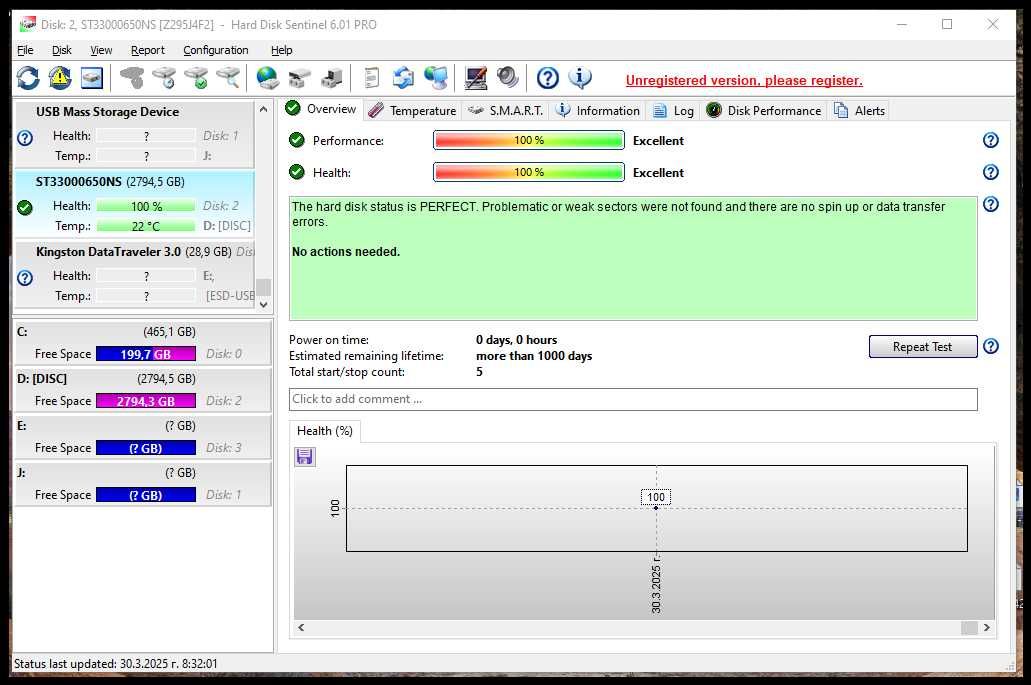This screenshot has height=685, width=1031.
Task: Click the disk with green checkmark toolbar icon
Action: tap(196, 78)
